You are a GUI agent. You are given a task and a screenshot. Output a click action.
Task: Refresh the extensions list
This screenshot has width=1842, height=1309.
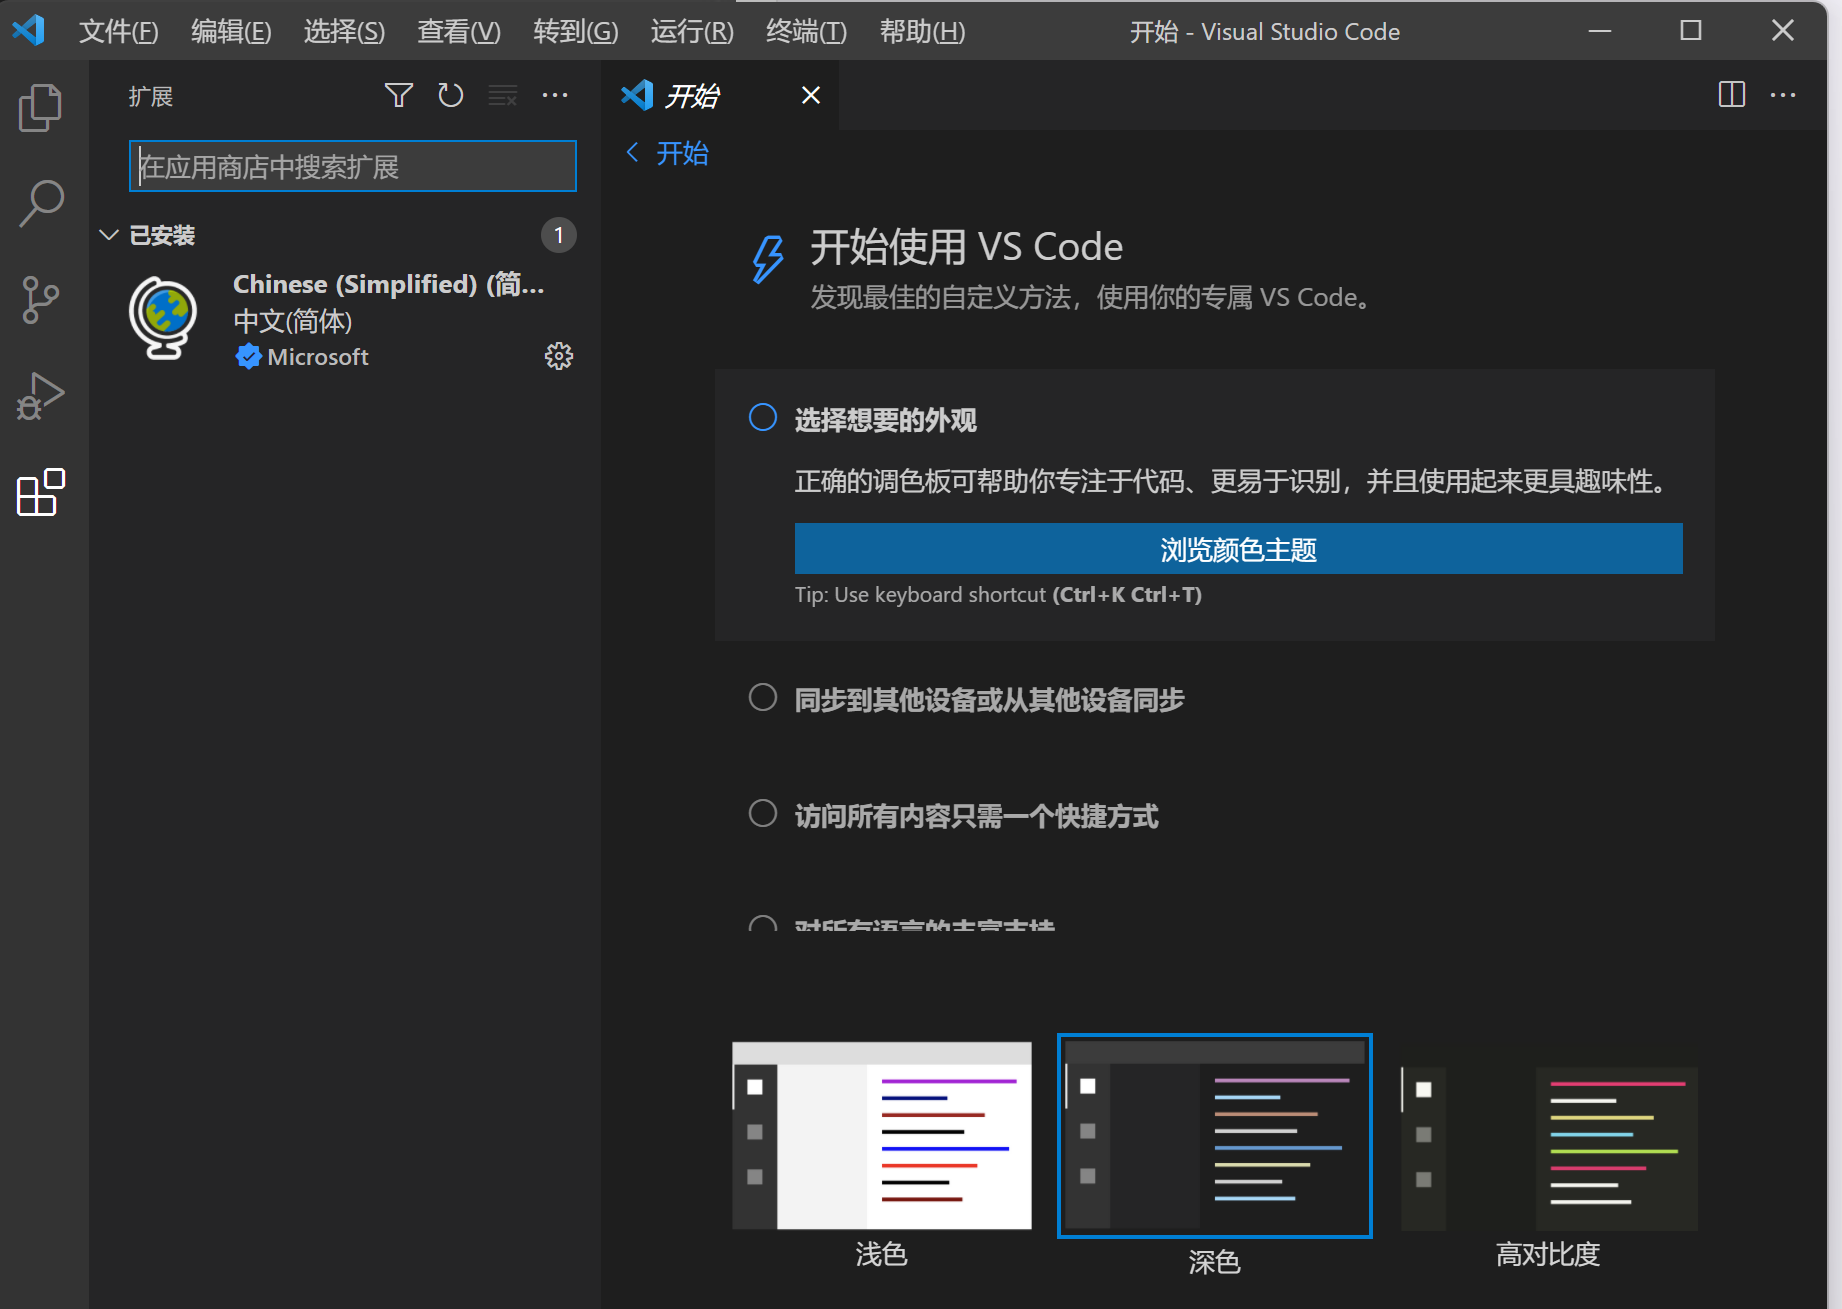[450, 95]
